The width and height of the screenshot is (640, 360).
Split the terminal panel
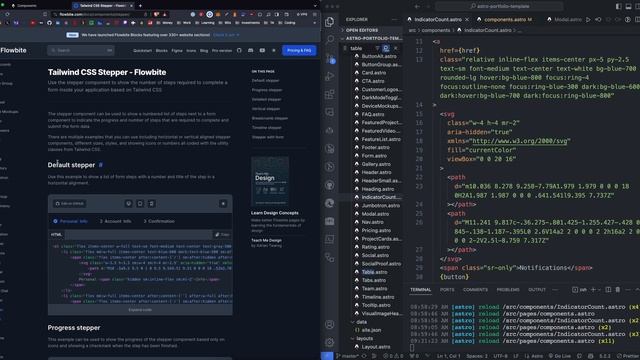pos(608,289)
